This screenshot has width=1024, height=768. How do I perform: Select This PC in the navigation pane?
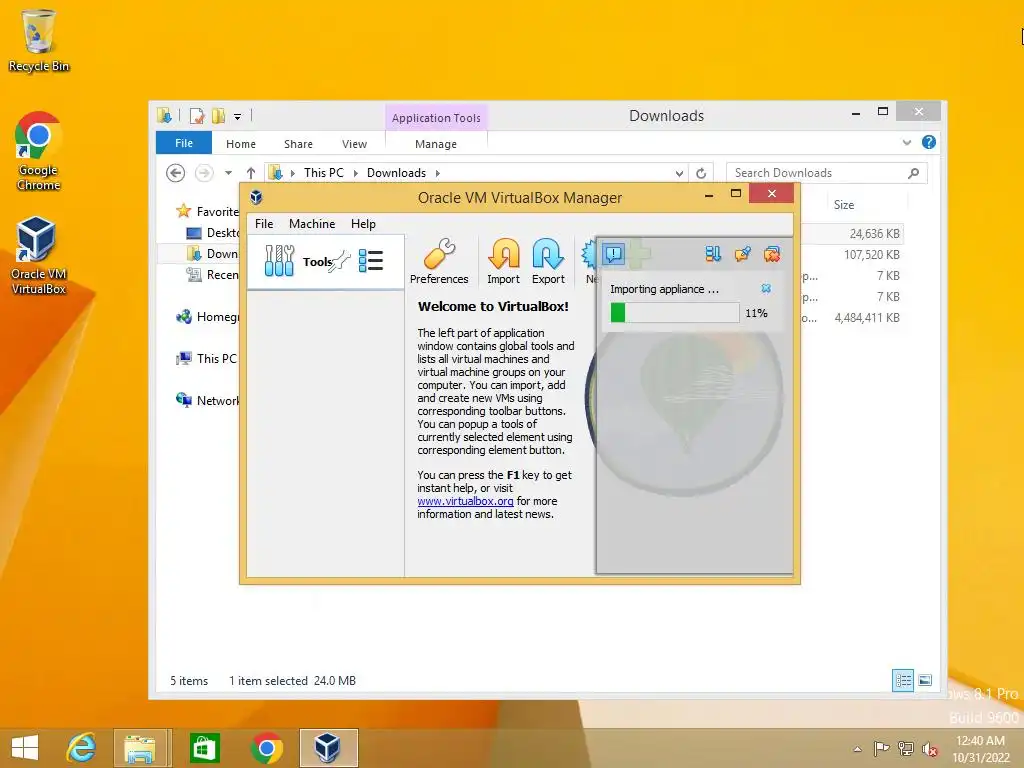[206, 359]
